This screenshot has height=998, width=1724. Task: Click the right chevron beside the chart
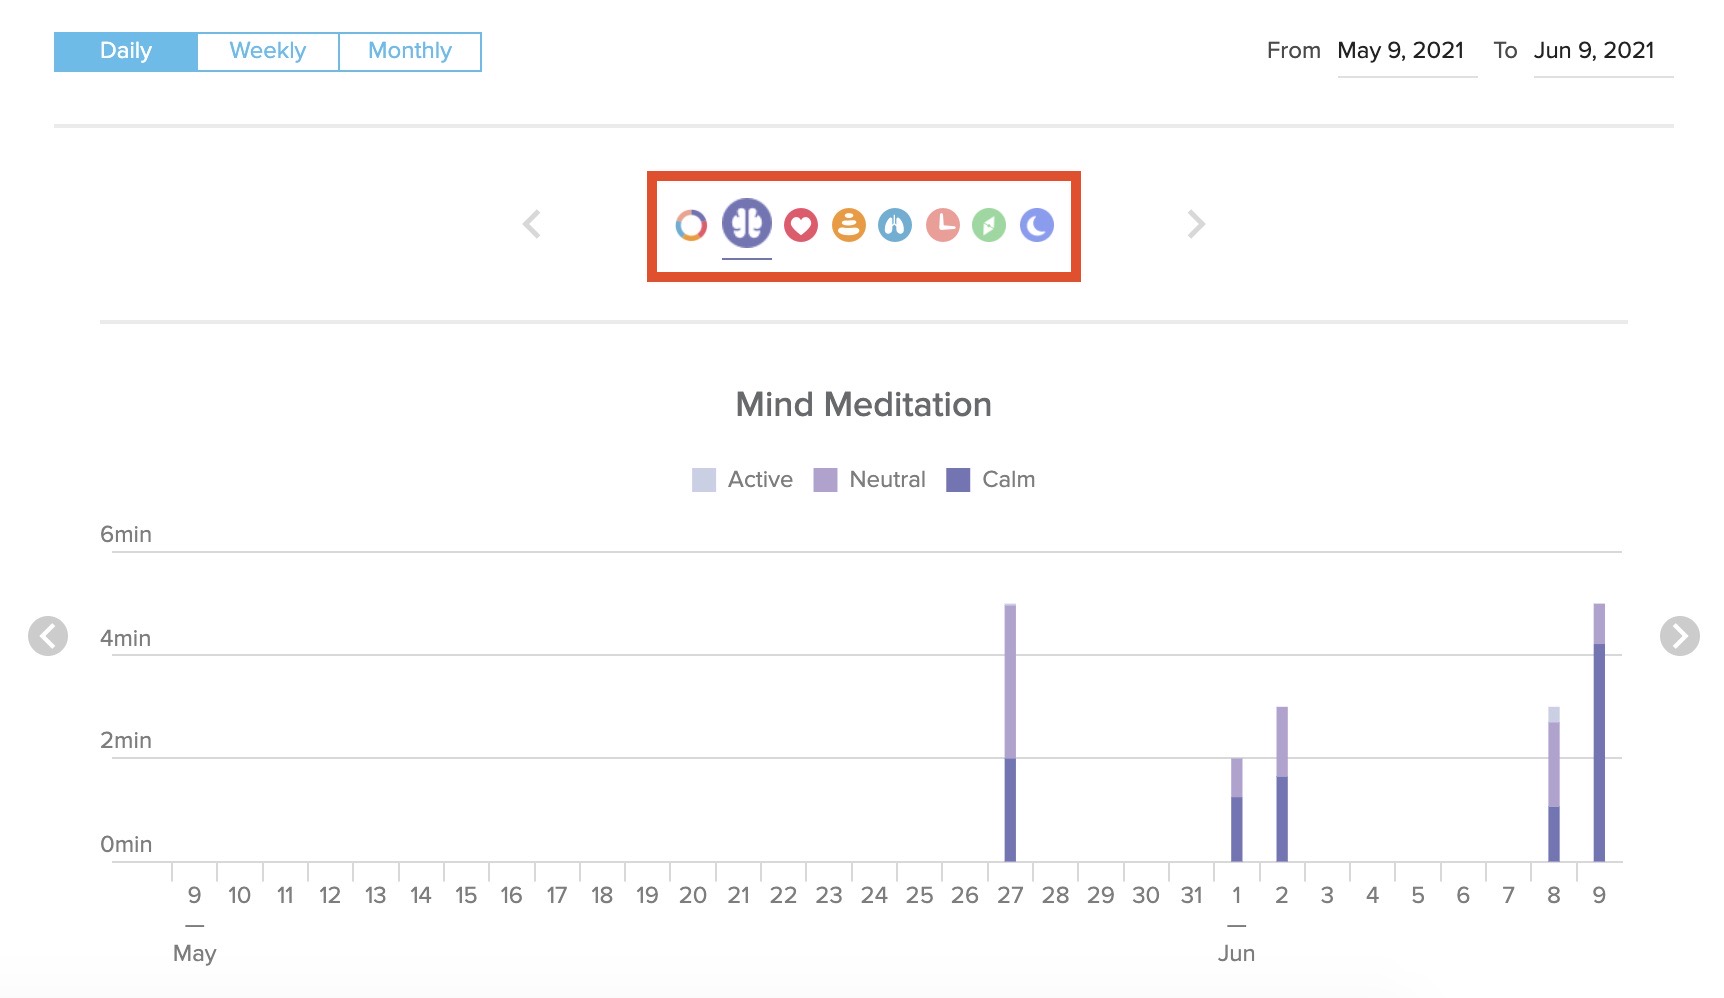tap(1678, 638)
